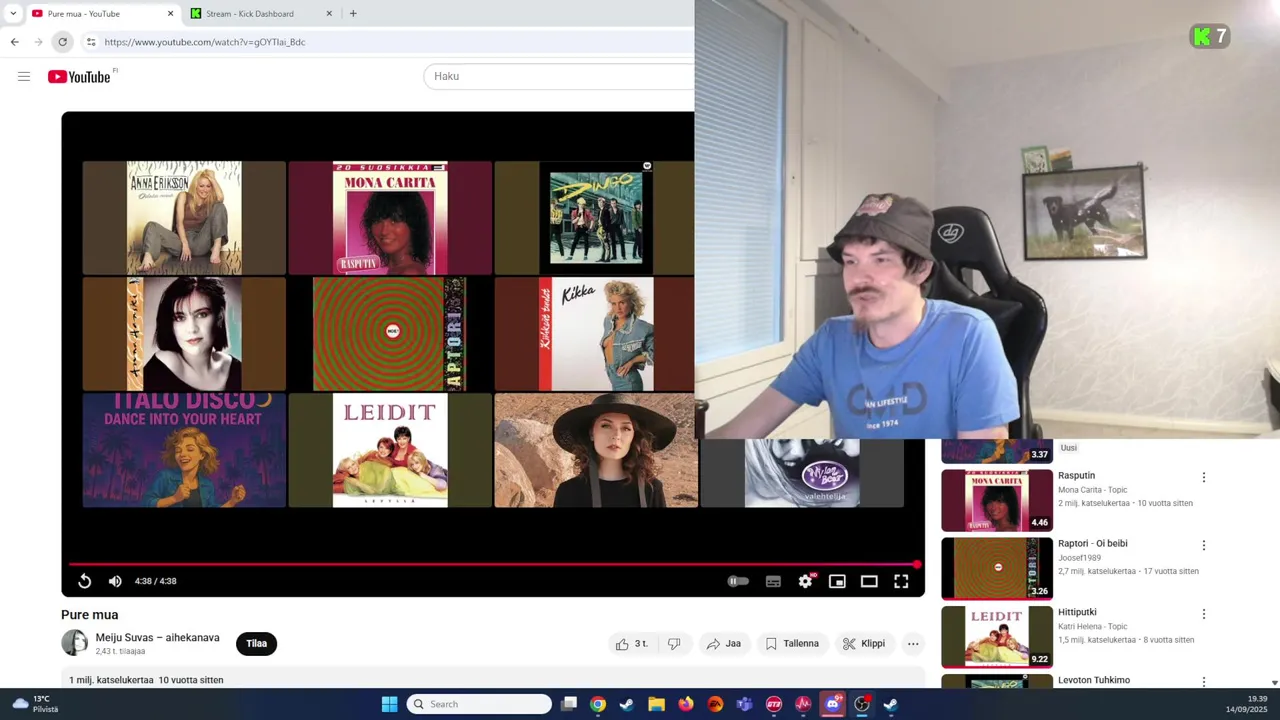This screenshot has height=720, width=1280.
Task: Switch to theater mode
Action: tap(869, 581)
